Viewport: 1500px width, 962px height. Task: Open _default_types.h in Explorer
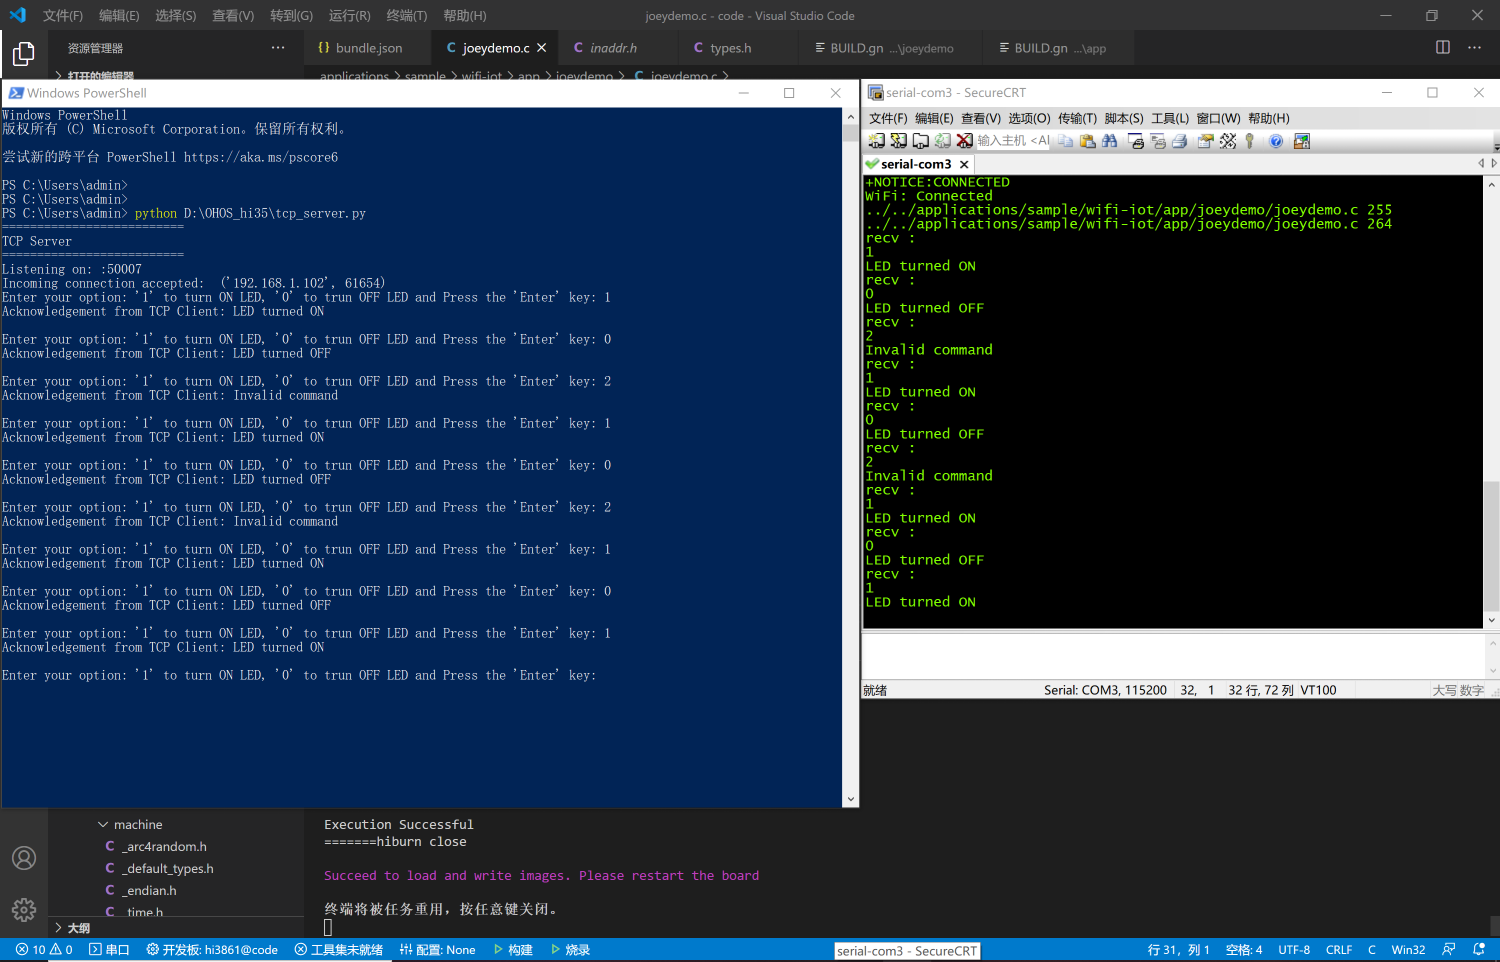pos(169,868)
